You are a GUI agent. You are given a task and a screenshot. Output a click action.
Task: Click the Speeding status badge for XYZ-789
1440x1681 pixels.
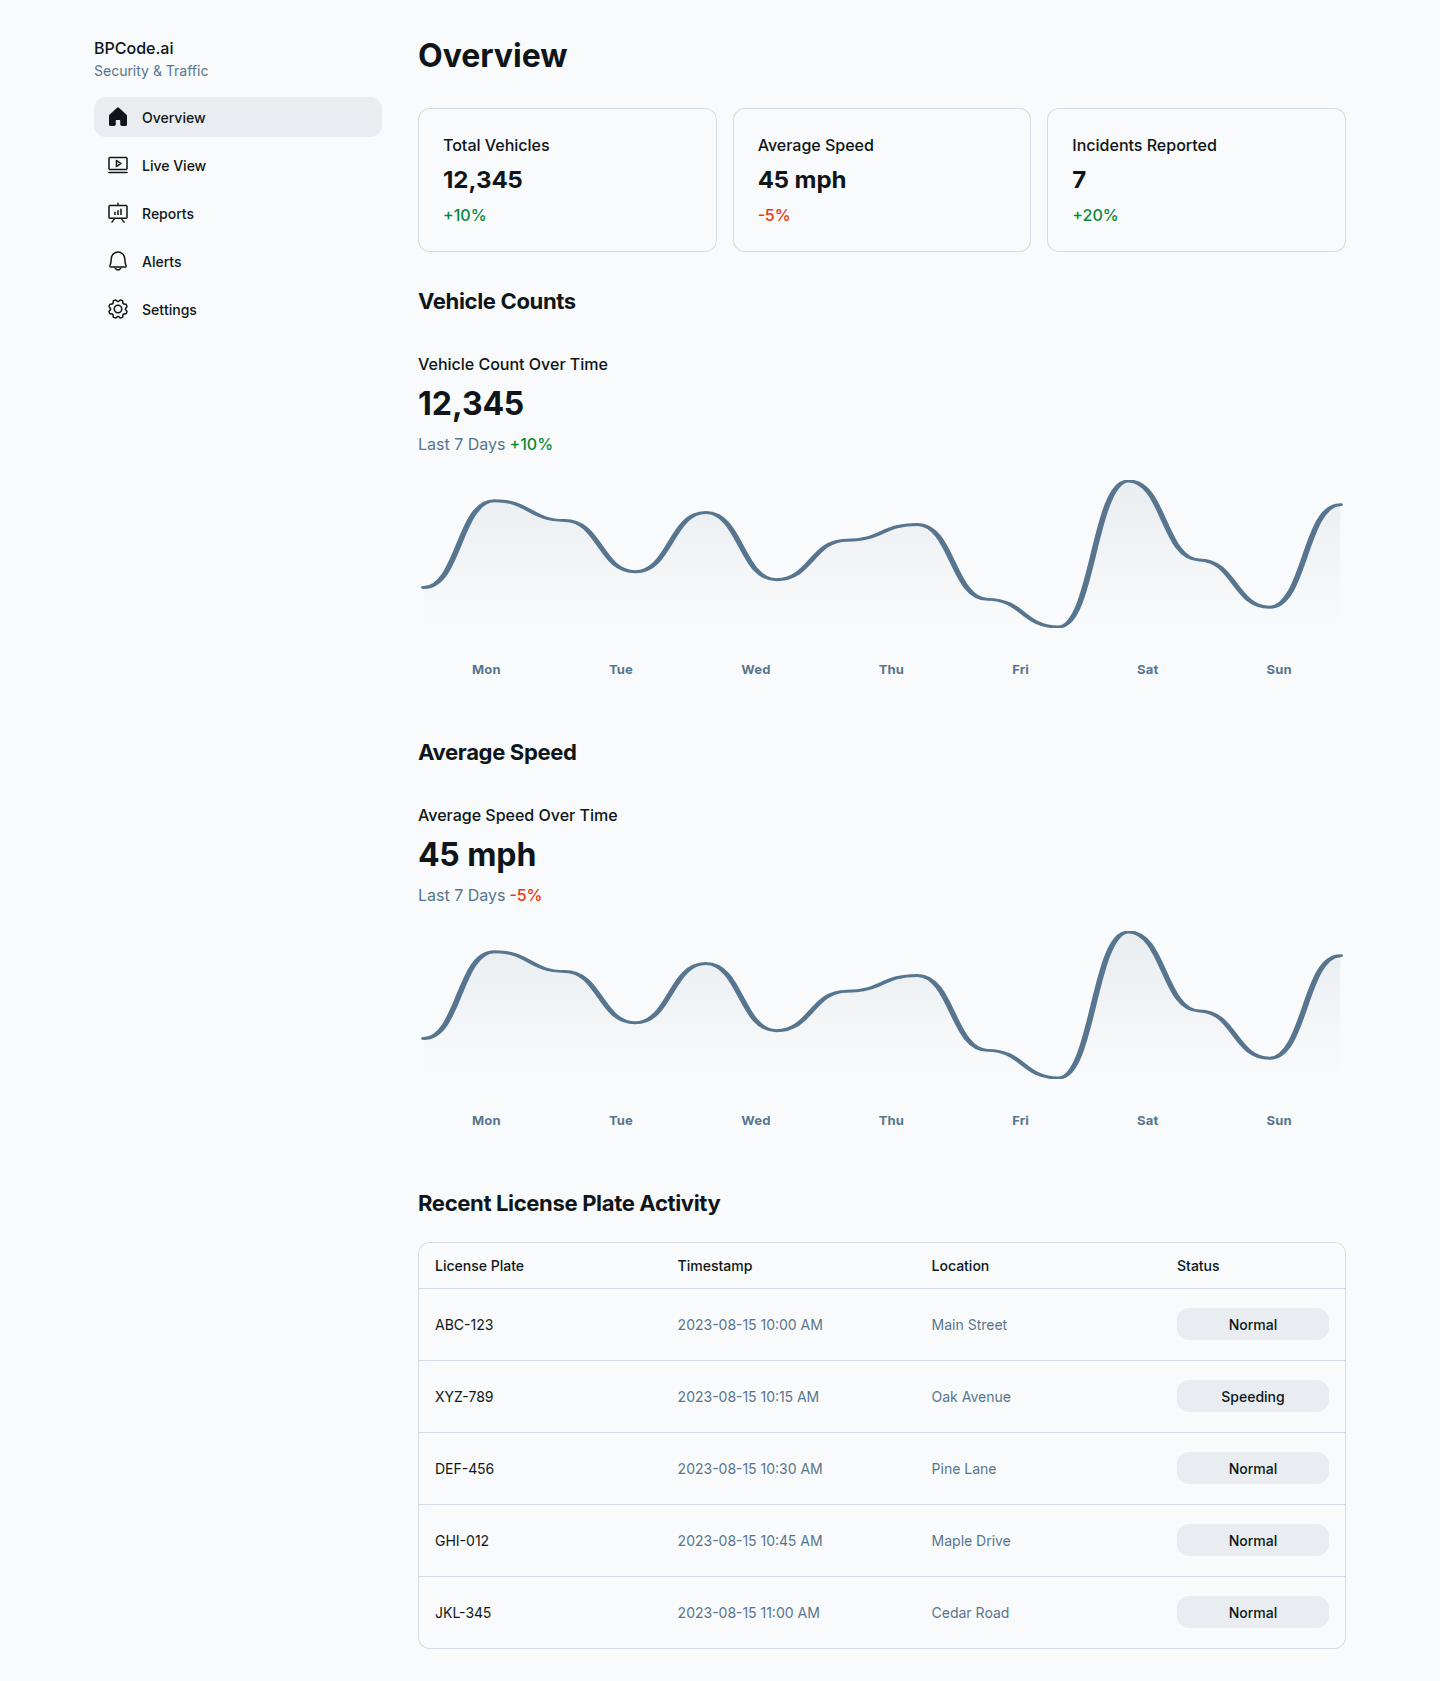click(1252, 1397)
